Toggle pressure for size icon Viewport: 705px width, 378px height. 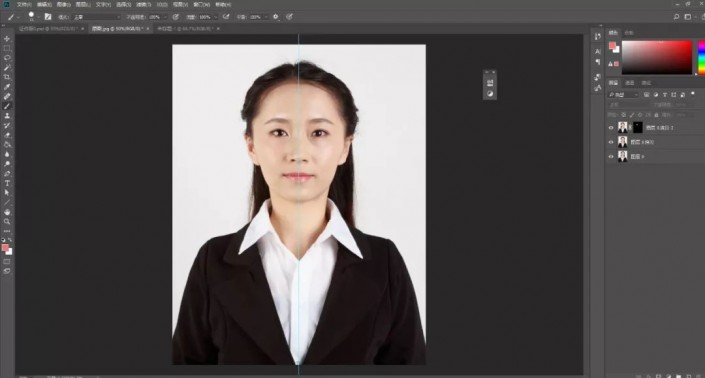coord(290,17)
